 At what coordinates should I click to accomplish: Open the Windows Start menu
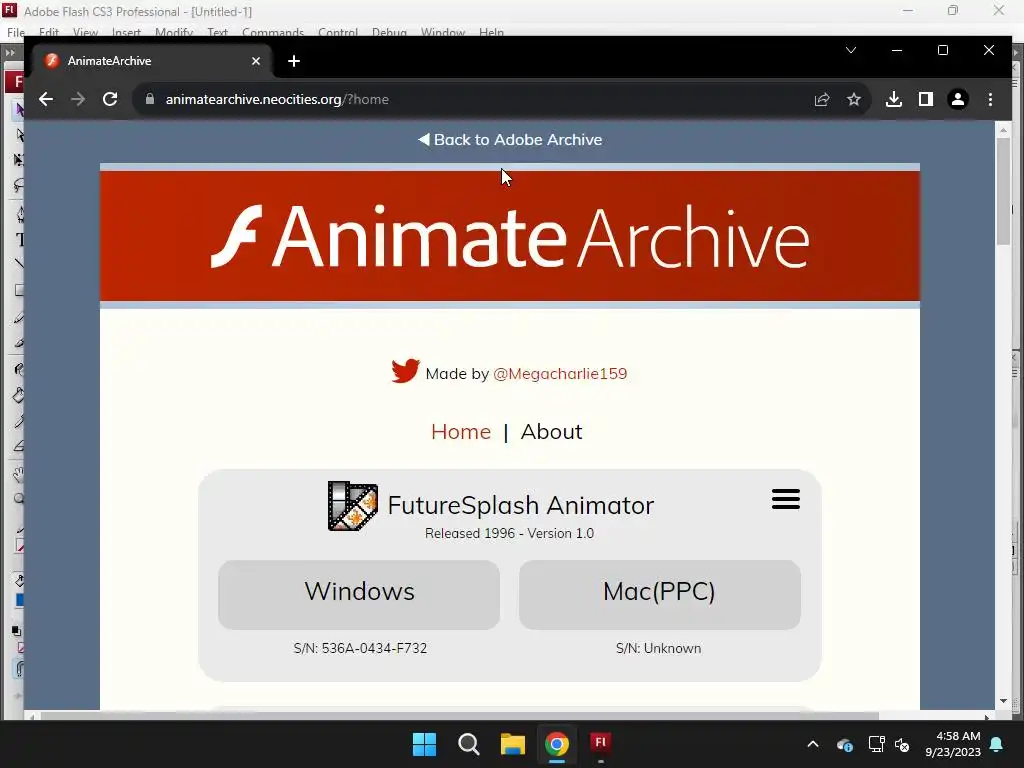point(424,744)
